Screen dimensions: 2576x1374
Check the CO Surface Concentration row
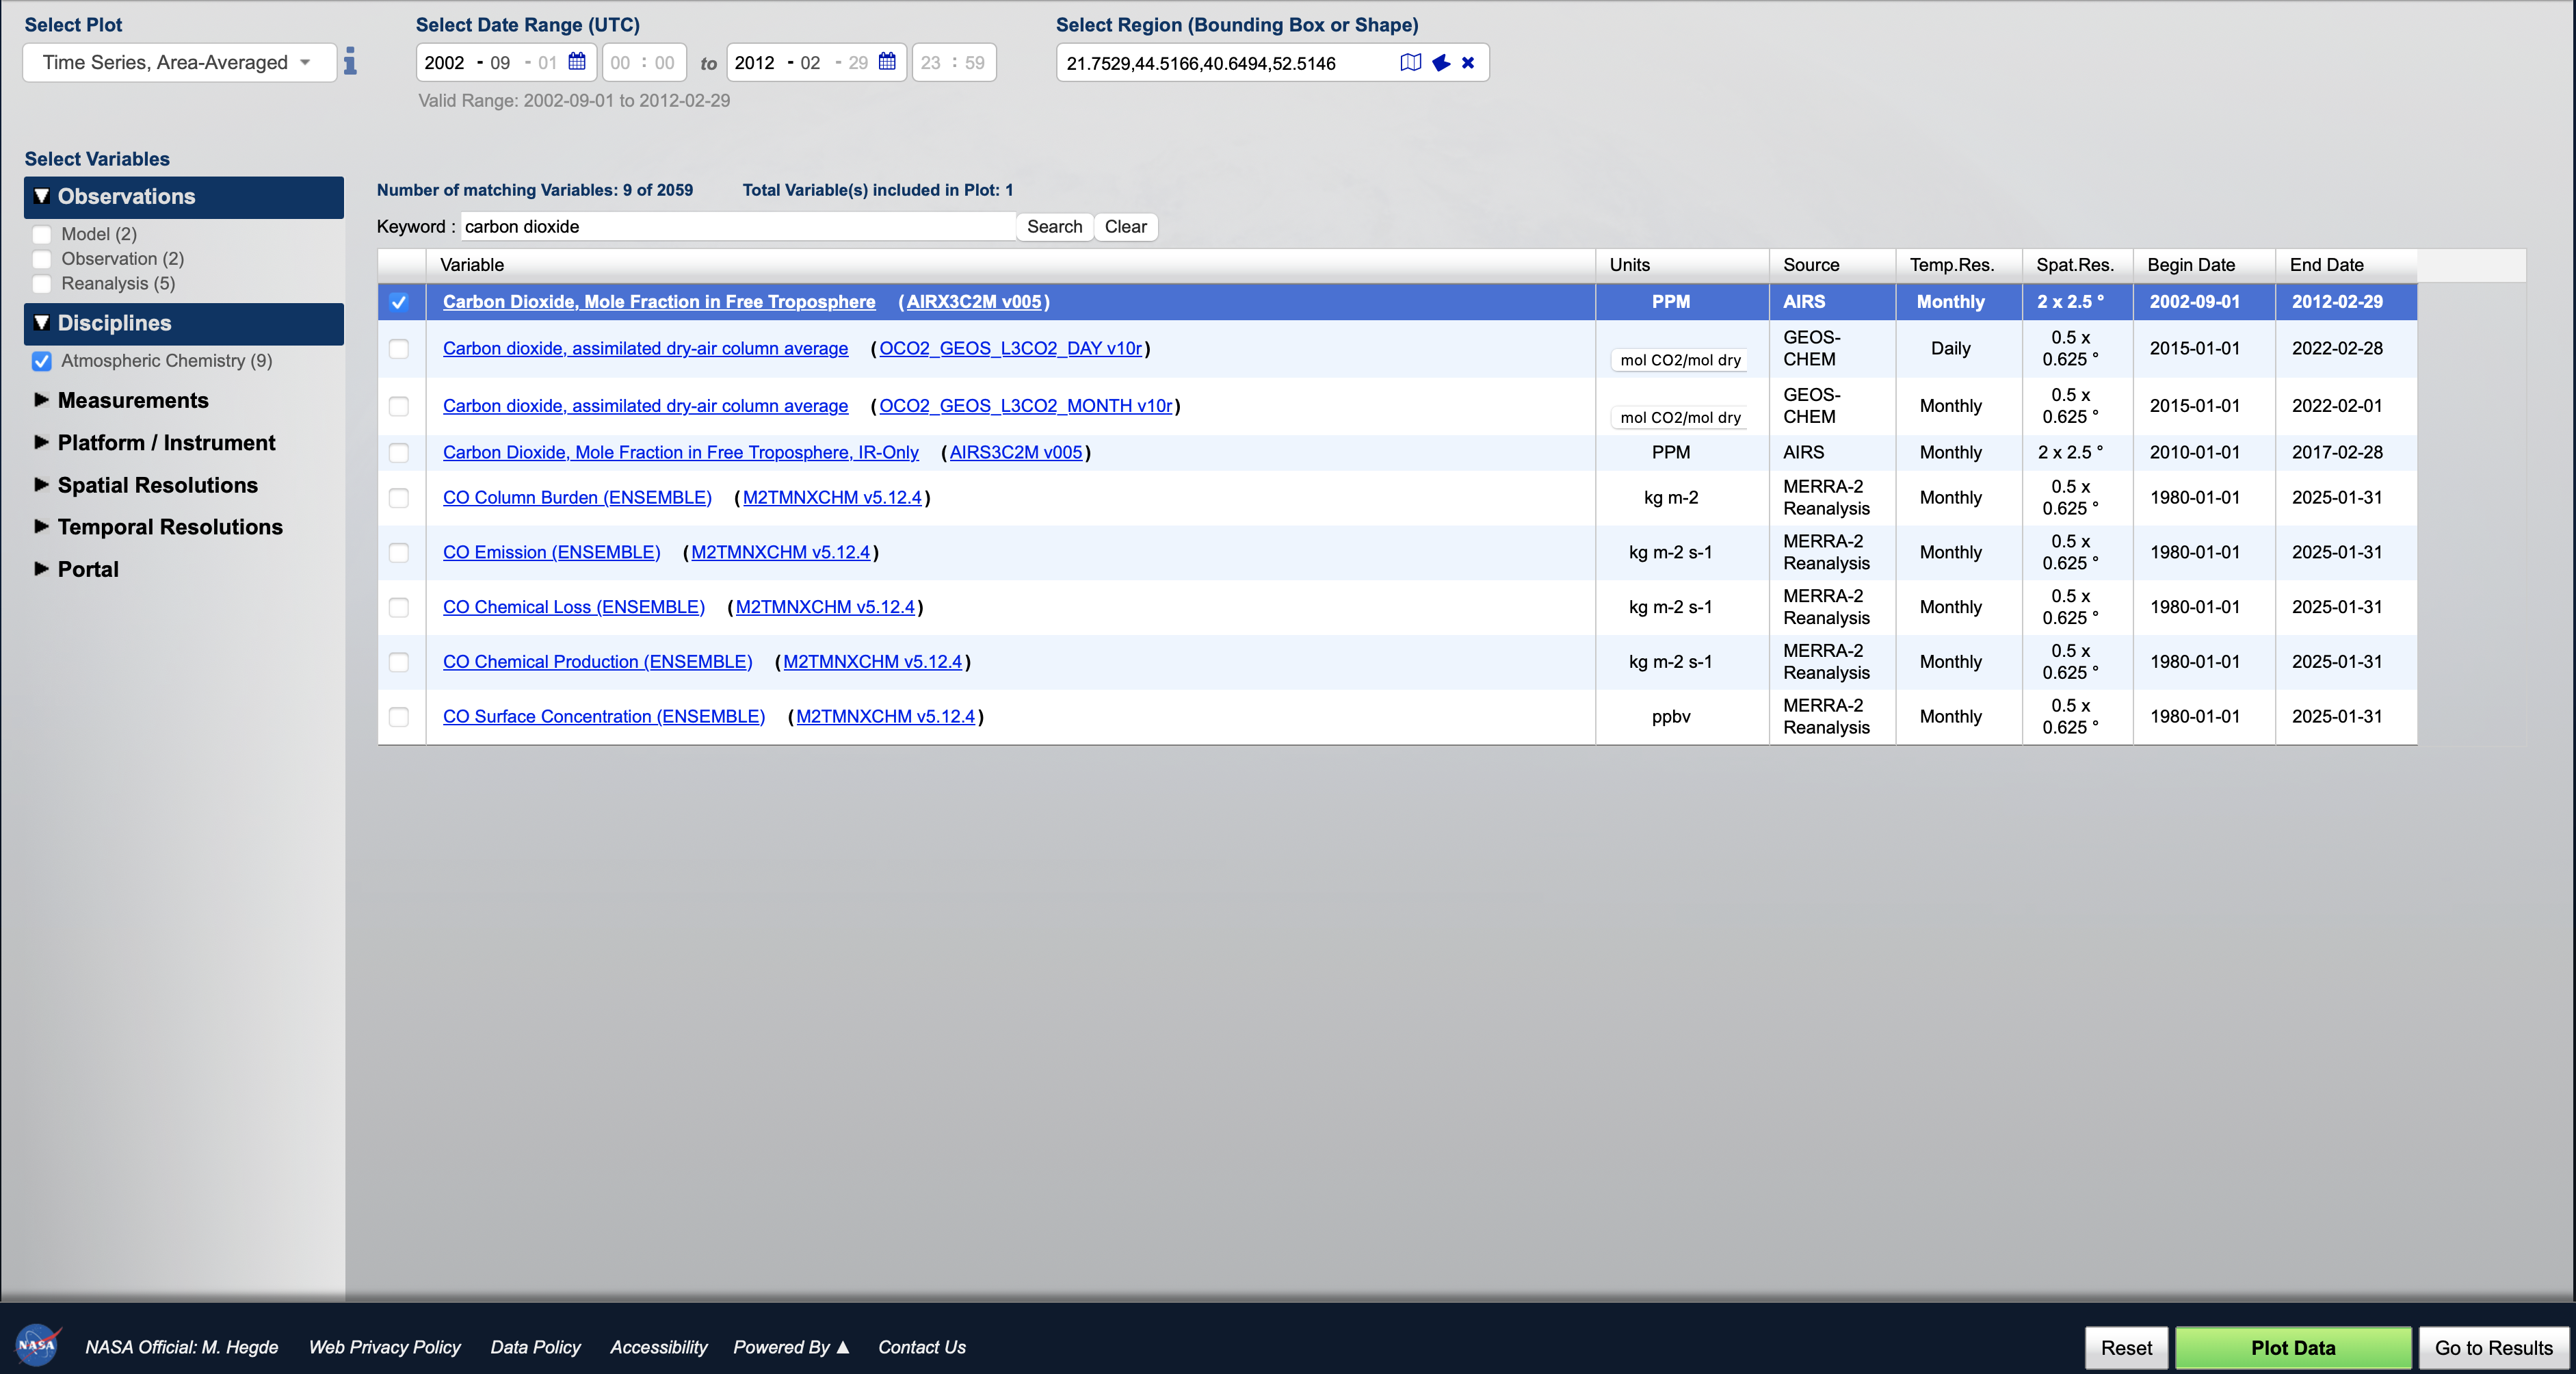399,717
